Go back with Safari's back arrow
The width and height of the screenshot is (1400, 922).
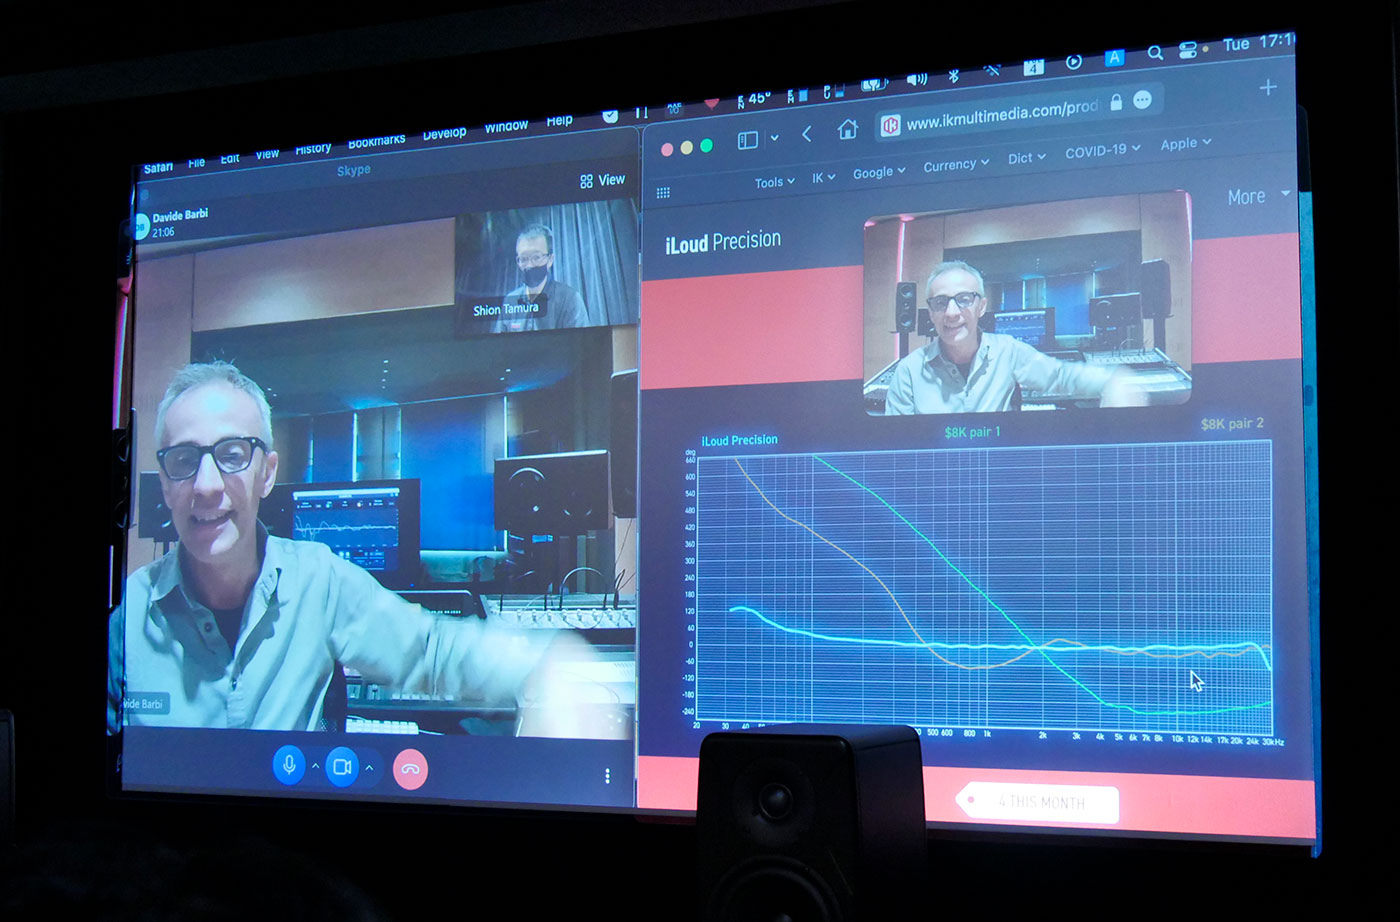point(807,134)
